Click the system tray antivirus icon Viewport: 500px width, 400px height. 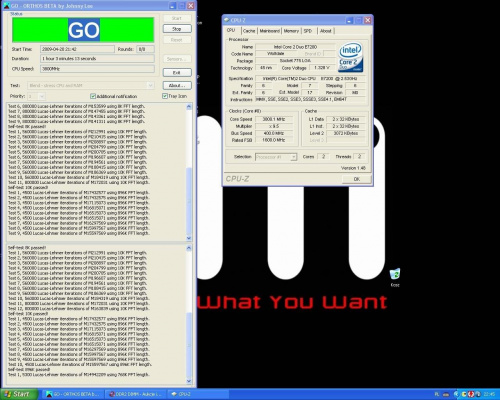click(x=471, y=394)
